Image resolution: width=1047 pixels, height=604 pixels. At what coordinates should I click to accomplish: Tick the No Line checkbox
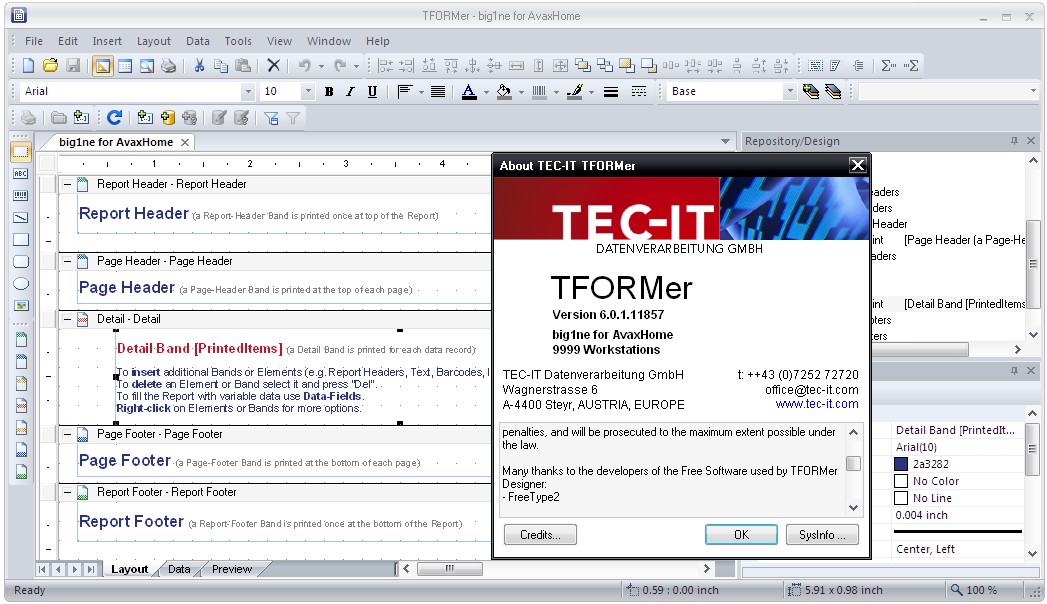click(x=901, y=498)
